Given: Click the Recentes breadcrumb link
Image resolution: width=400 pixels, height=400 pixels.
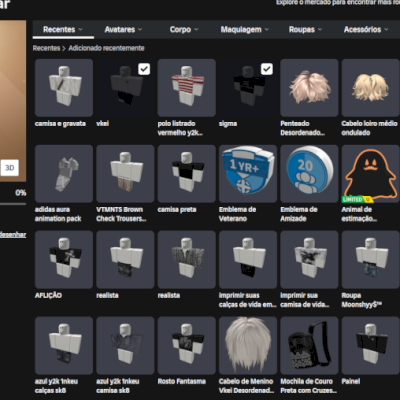Looking at the screenshot, I should pyautogui.click(x=46, y=48).
